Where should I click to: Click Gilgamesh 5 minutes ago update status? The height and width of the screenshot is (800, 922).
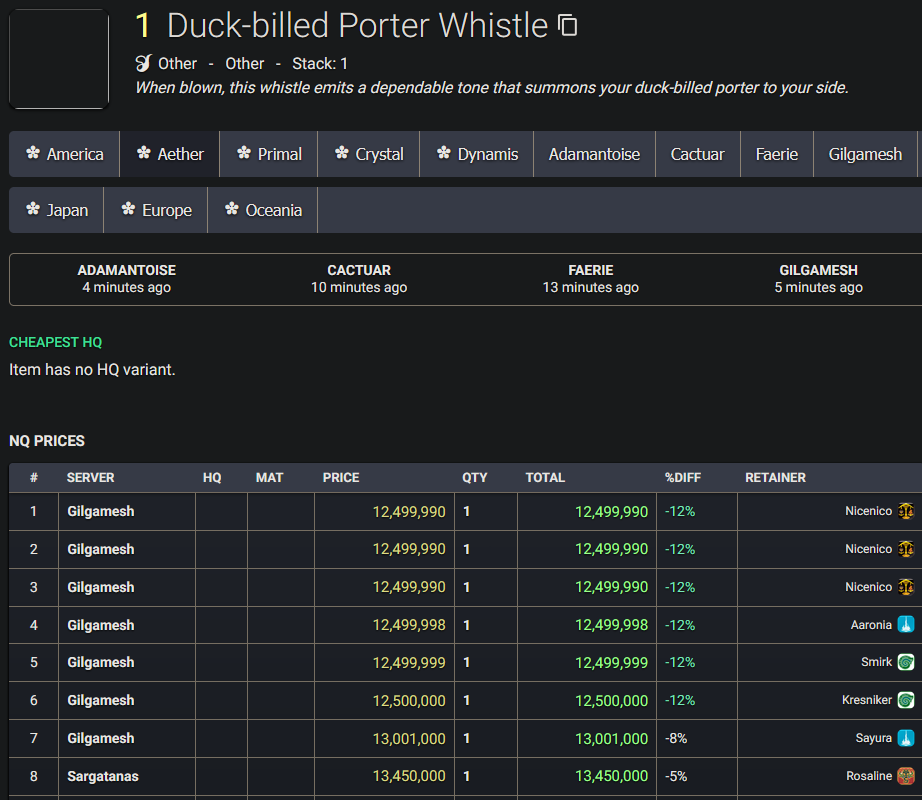(819, 279)
